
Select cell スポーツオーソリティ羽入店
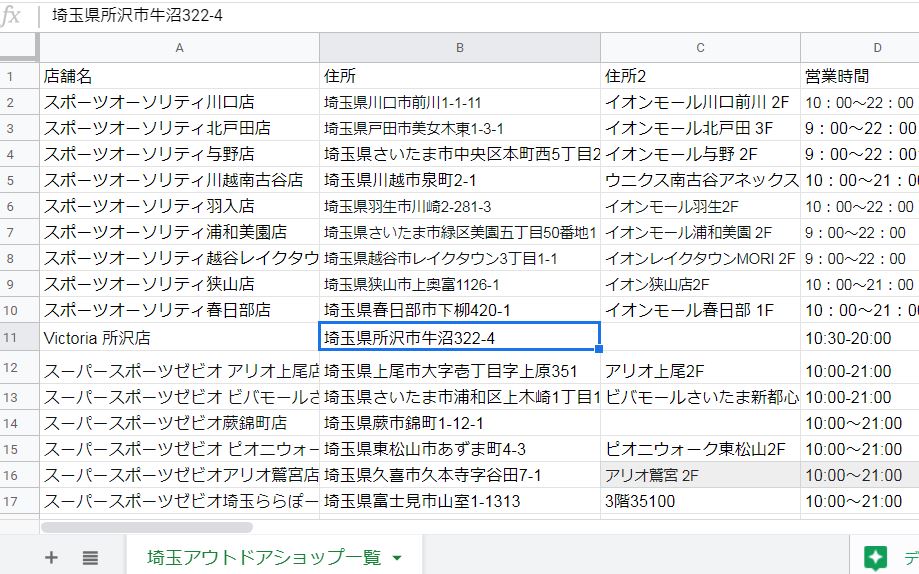[x=179, y=206]
